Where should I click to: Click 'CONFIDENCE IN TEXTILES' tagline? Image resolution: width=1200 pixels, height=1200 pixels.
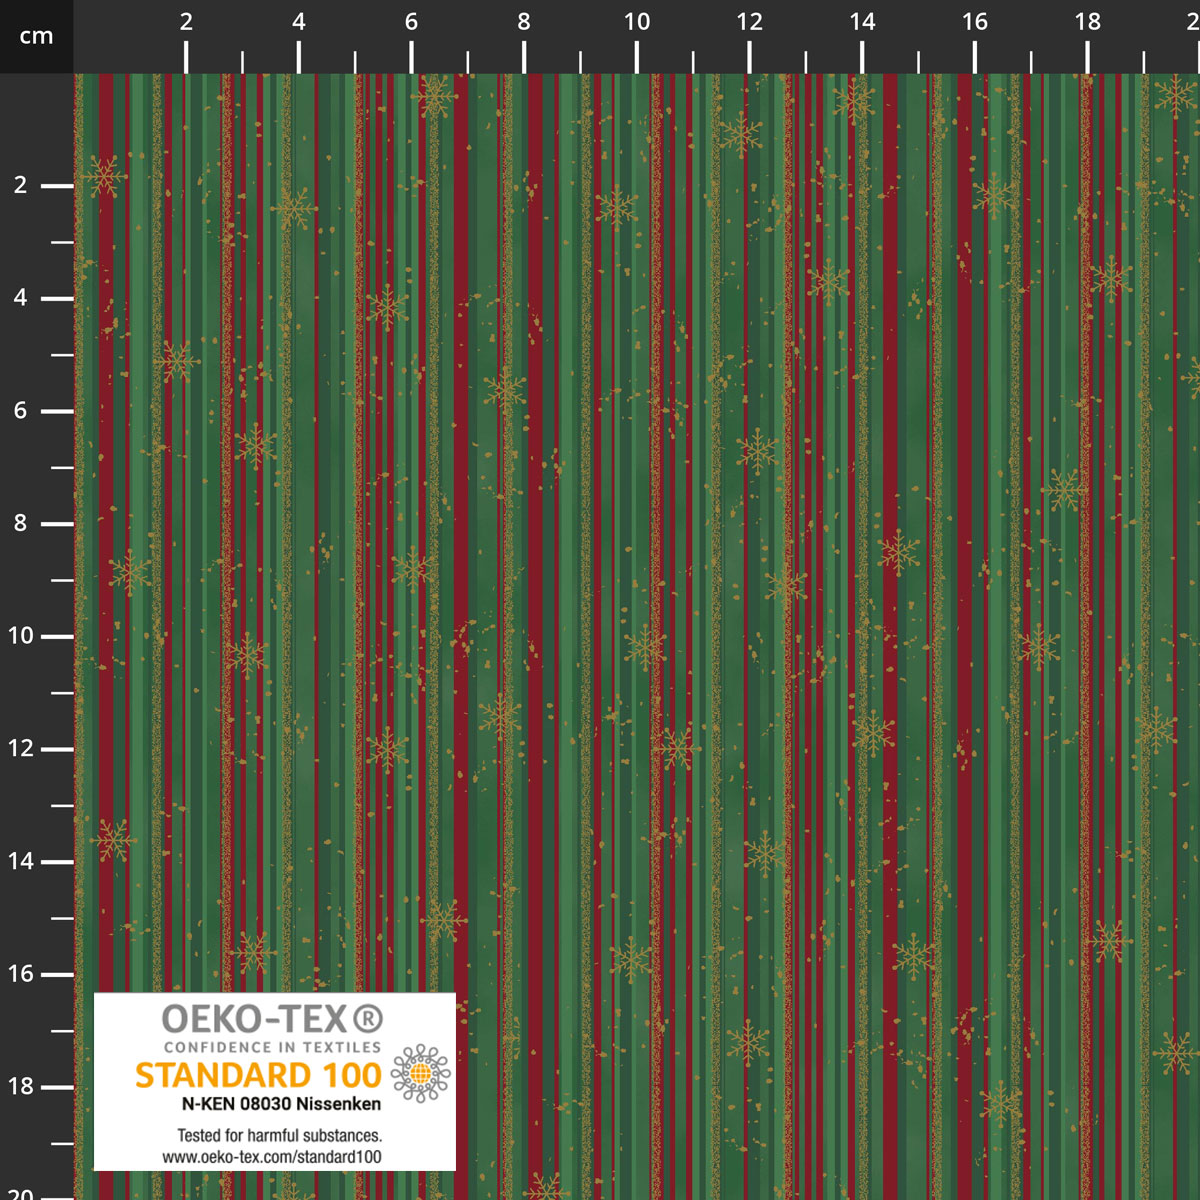(x=272, y=1047)
